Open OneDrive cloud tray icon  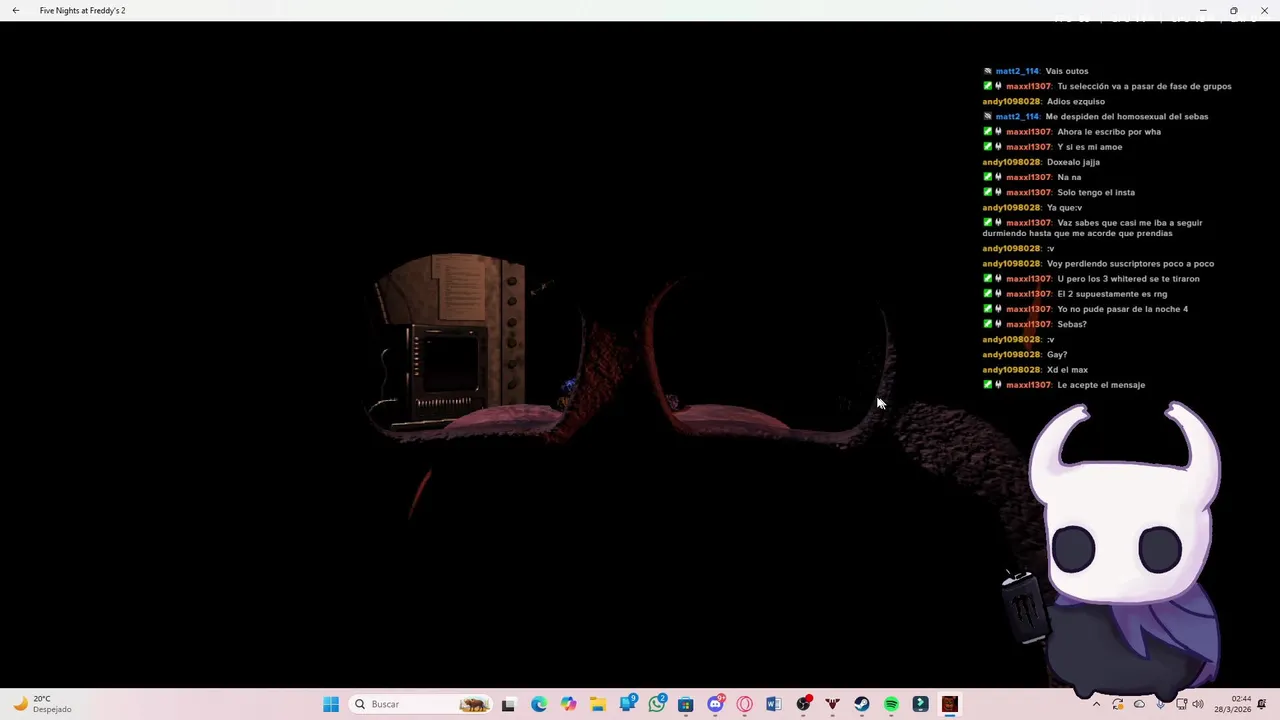point(1139,704)
